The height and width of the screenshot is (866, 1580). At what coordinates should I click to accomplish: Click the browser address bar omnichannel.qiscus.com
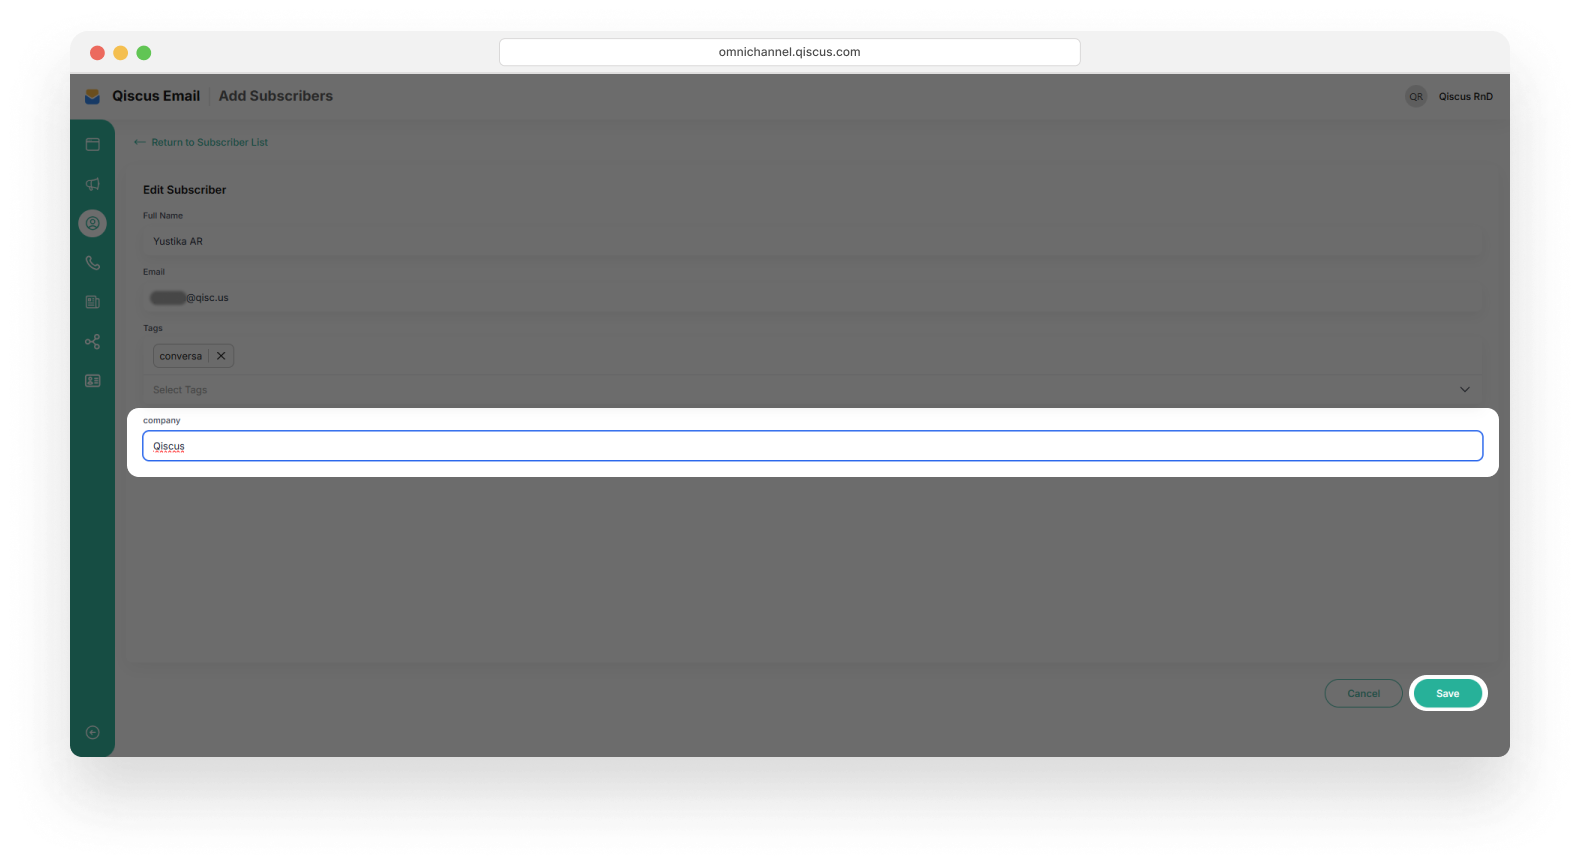[790, 52]
